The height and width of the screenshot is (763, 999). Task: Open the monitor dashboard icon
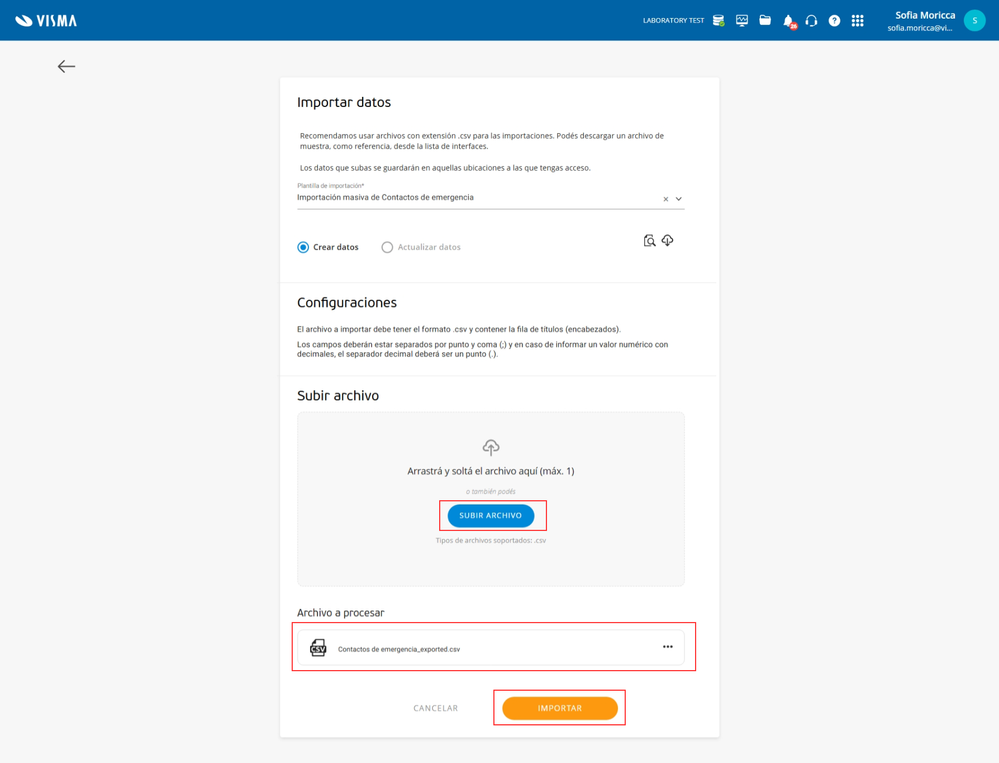[742, 20]
